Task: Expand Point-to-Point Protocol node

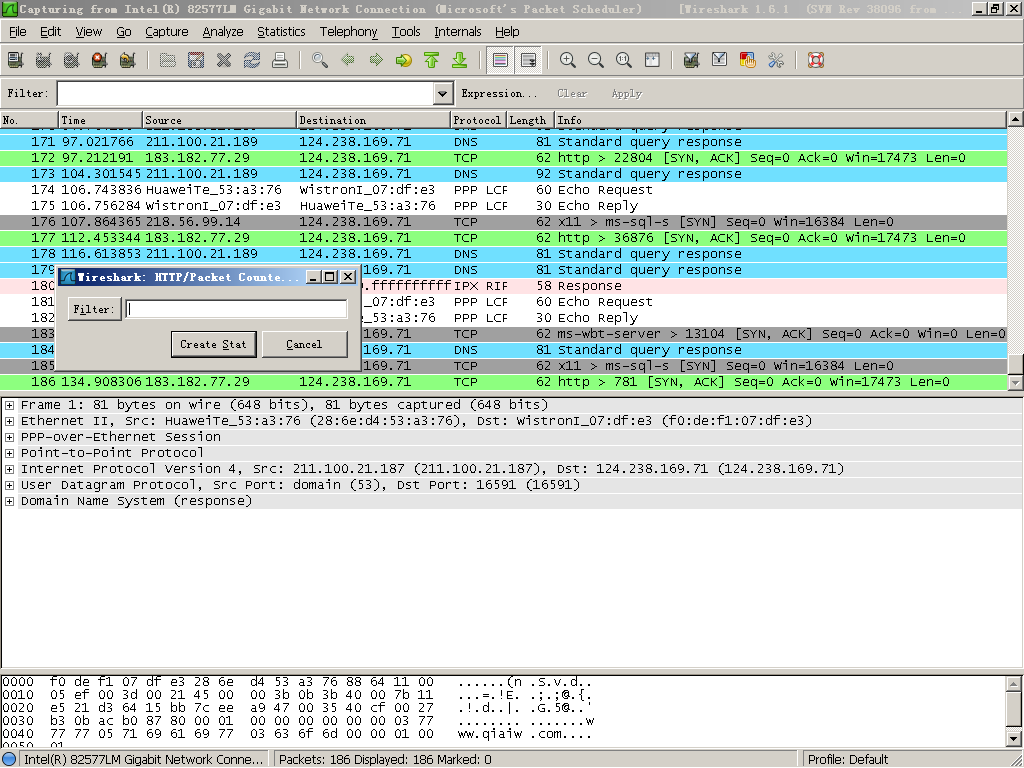Action: [9, 453]
